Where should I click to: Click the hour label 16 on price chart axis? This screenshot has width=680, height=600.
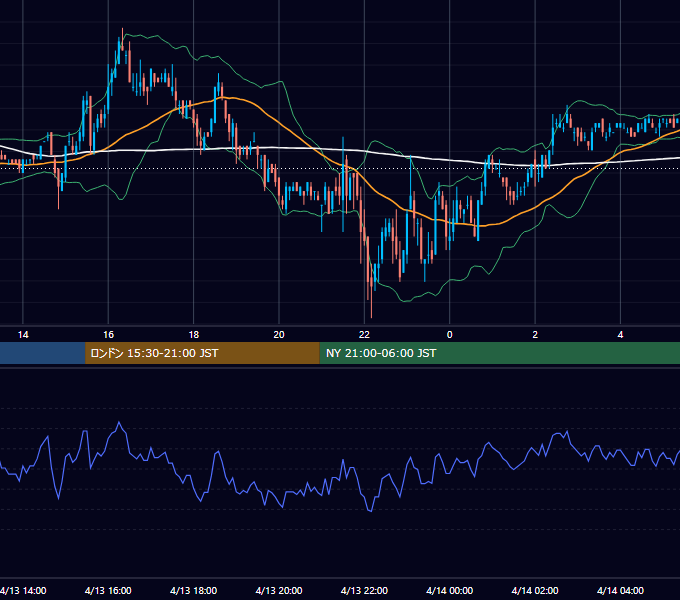[x=108, y=335]
